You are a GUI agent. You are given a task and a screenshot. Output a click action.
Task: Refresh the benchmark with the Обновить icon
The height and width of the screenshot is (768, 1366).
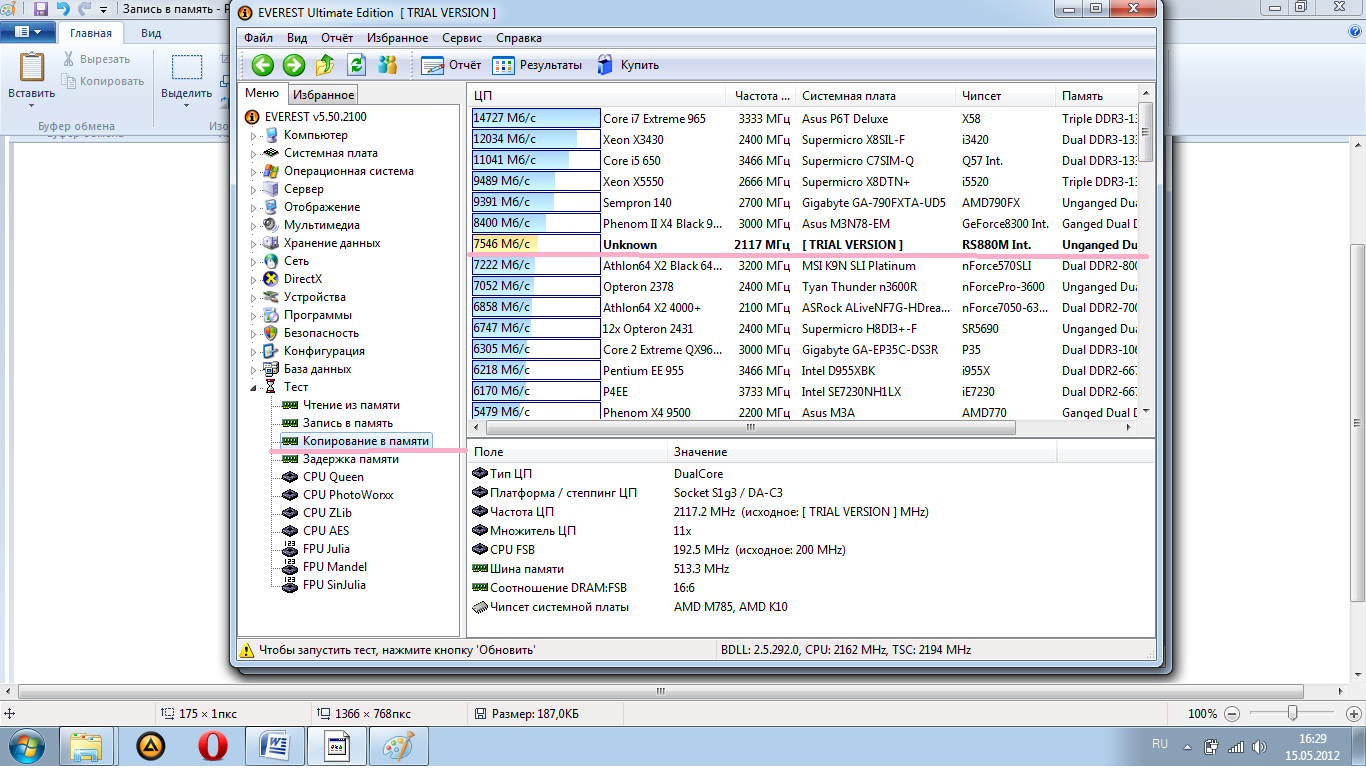click(357, 65)
